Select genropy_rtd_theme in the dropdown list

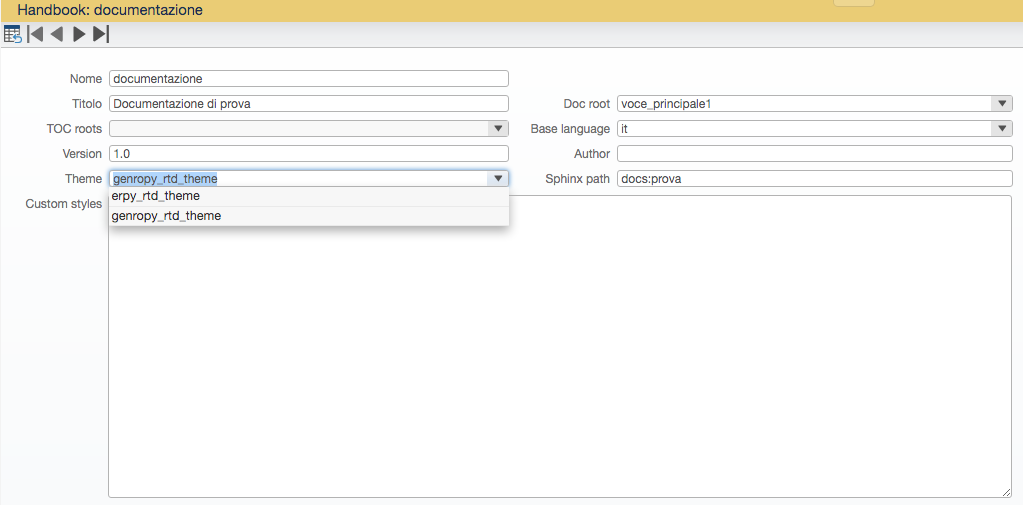[309, 216]
